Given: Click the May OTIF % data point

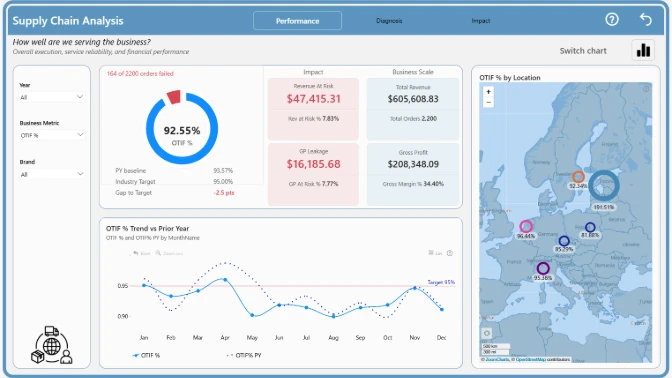Looking at the screenshot, I should point(252,315).
